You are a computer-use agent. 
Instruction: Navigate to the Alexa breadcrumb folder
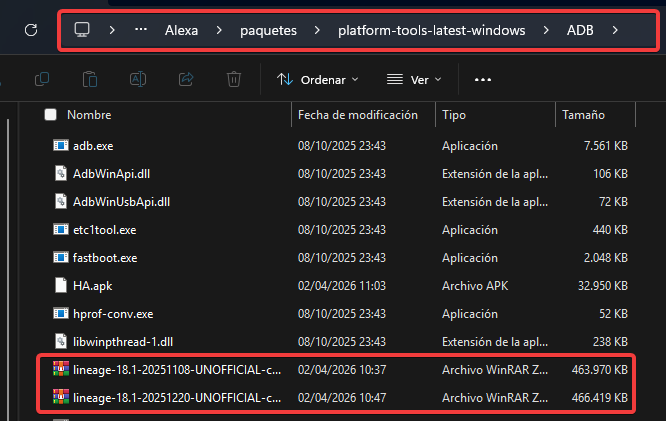[x=181, y=30]
